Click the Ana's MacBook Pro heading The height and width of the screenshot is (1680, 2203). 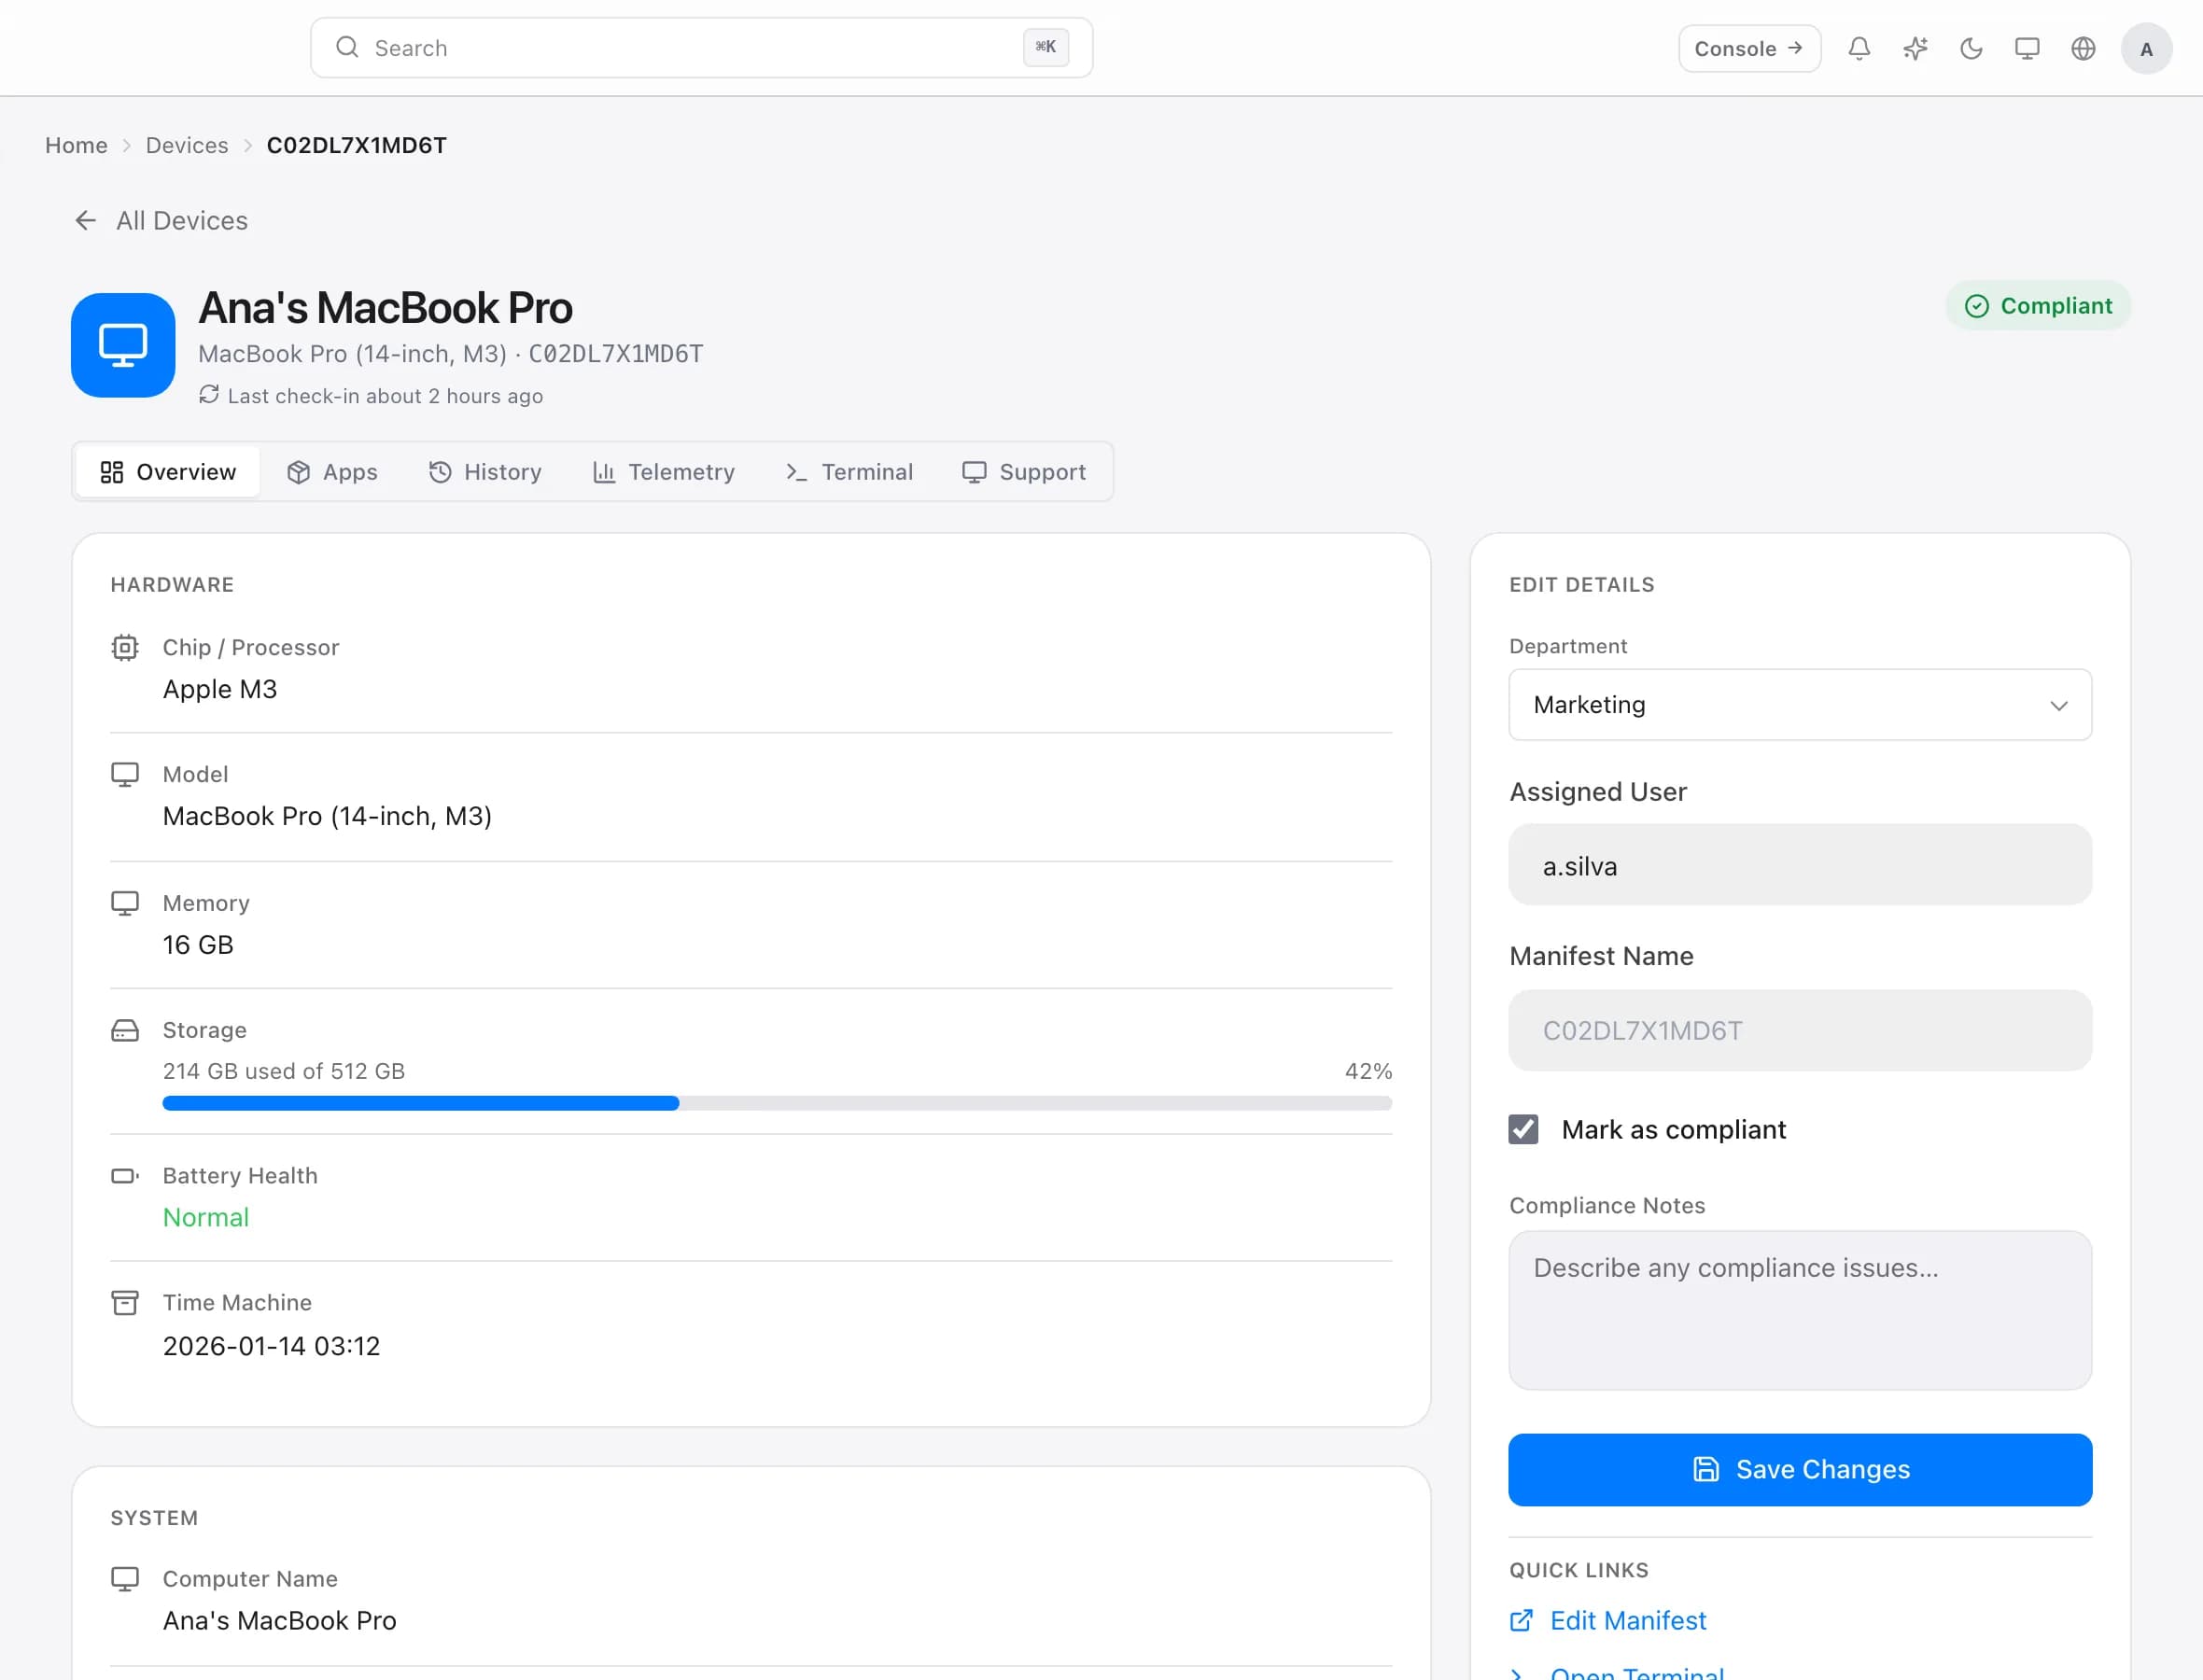click(386, 307)
